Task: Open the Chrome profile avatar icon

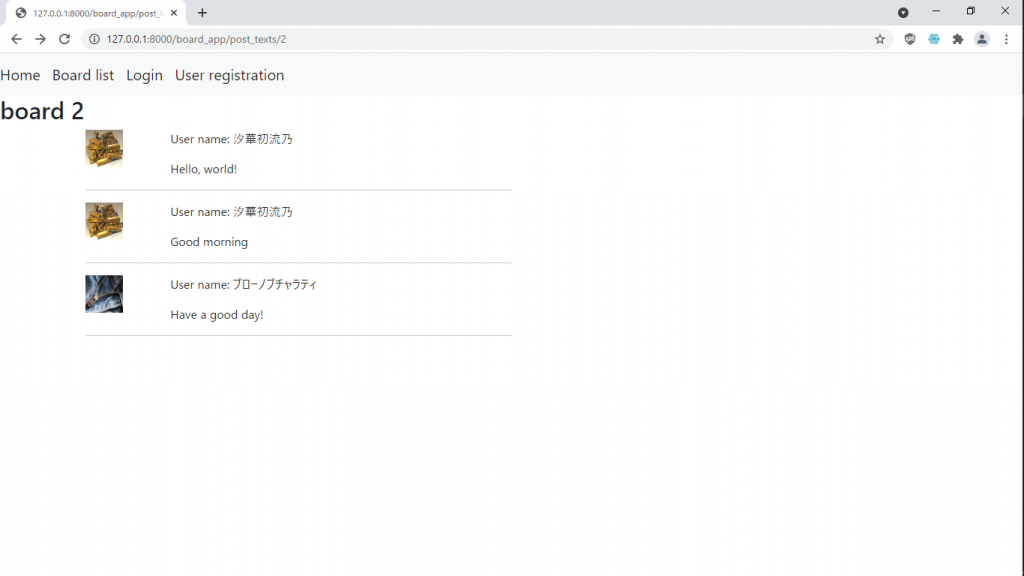Action: pos(981,39)
